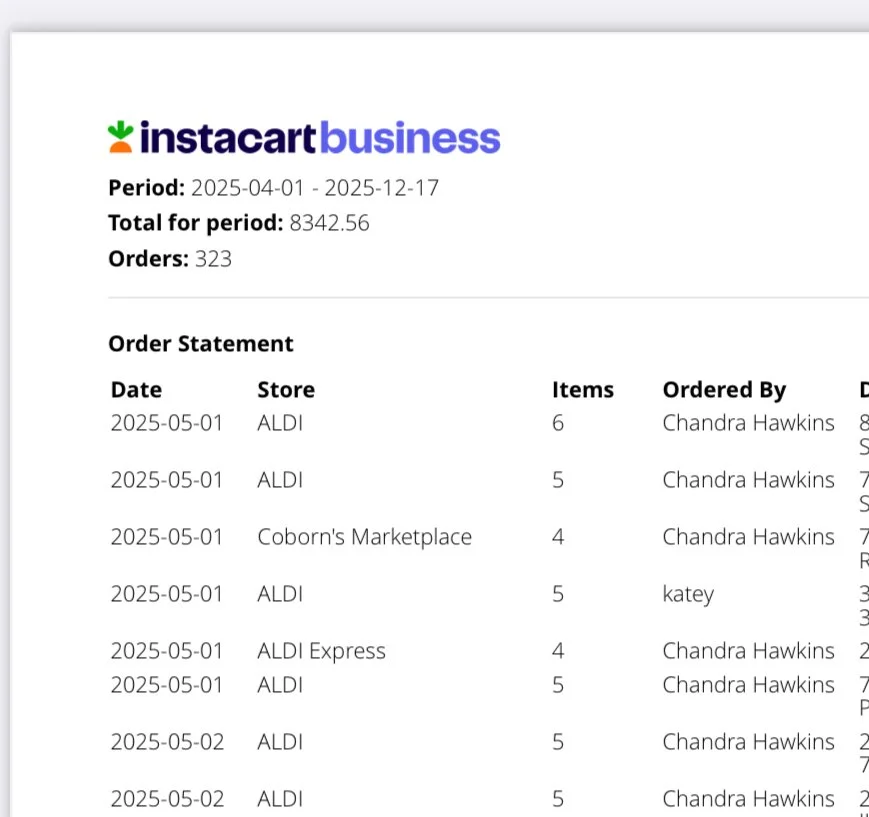Click the 'katey' ordered-by cell
Screen dimensions: 869x817
tap(688, 595)
